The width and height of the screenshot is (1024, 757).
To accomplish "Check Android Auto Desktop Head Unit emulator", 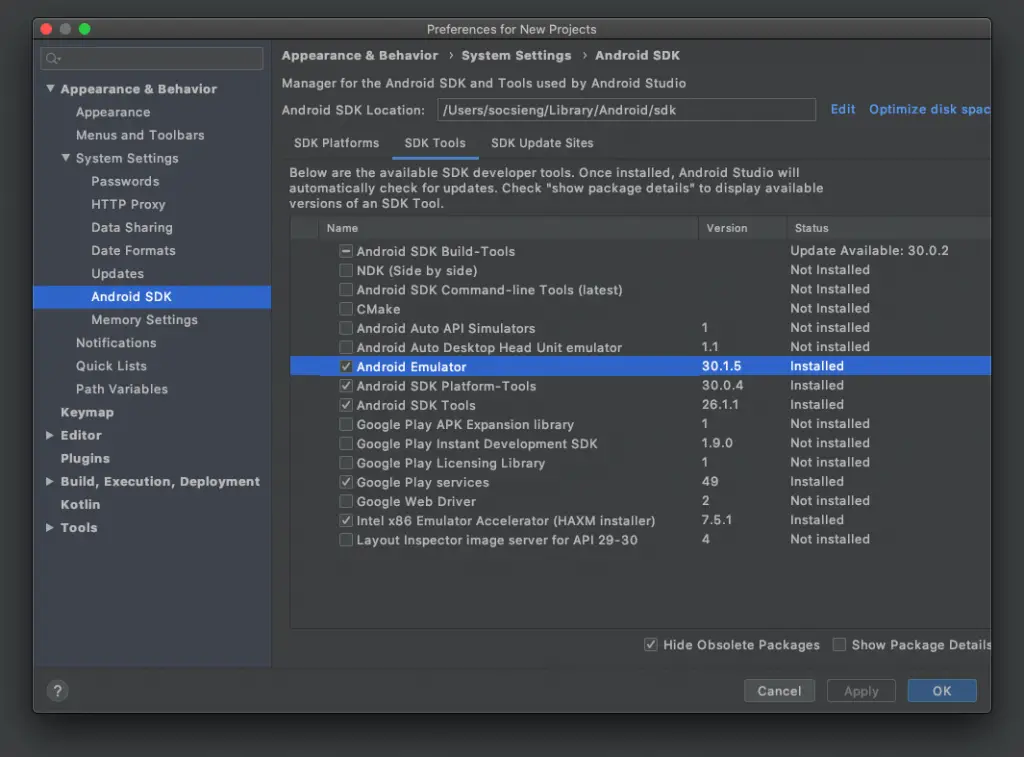I will tap(345, 347).
